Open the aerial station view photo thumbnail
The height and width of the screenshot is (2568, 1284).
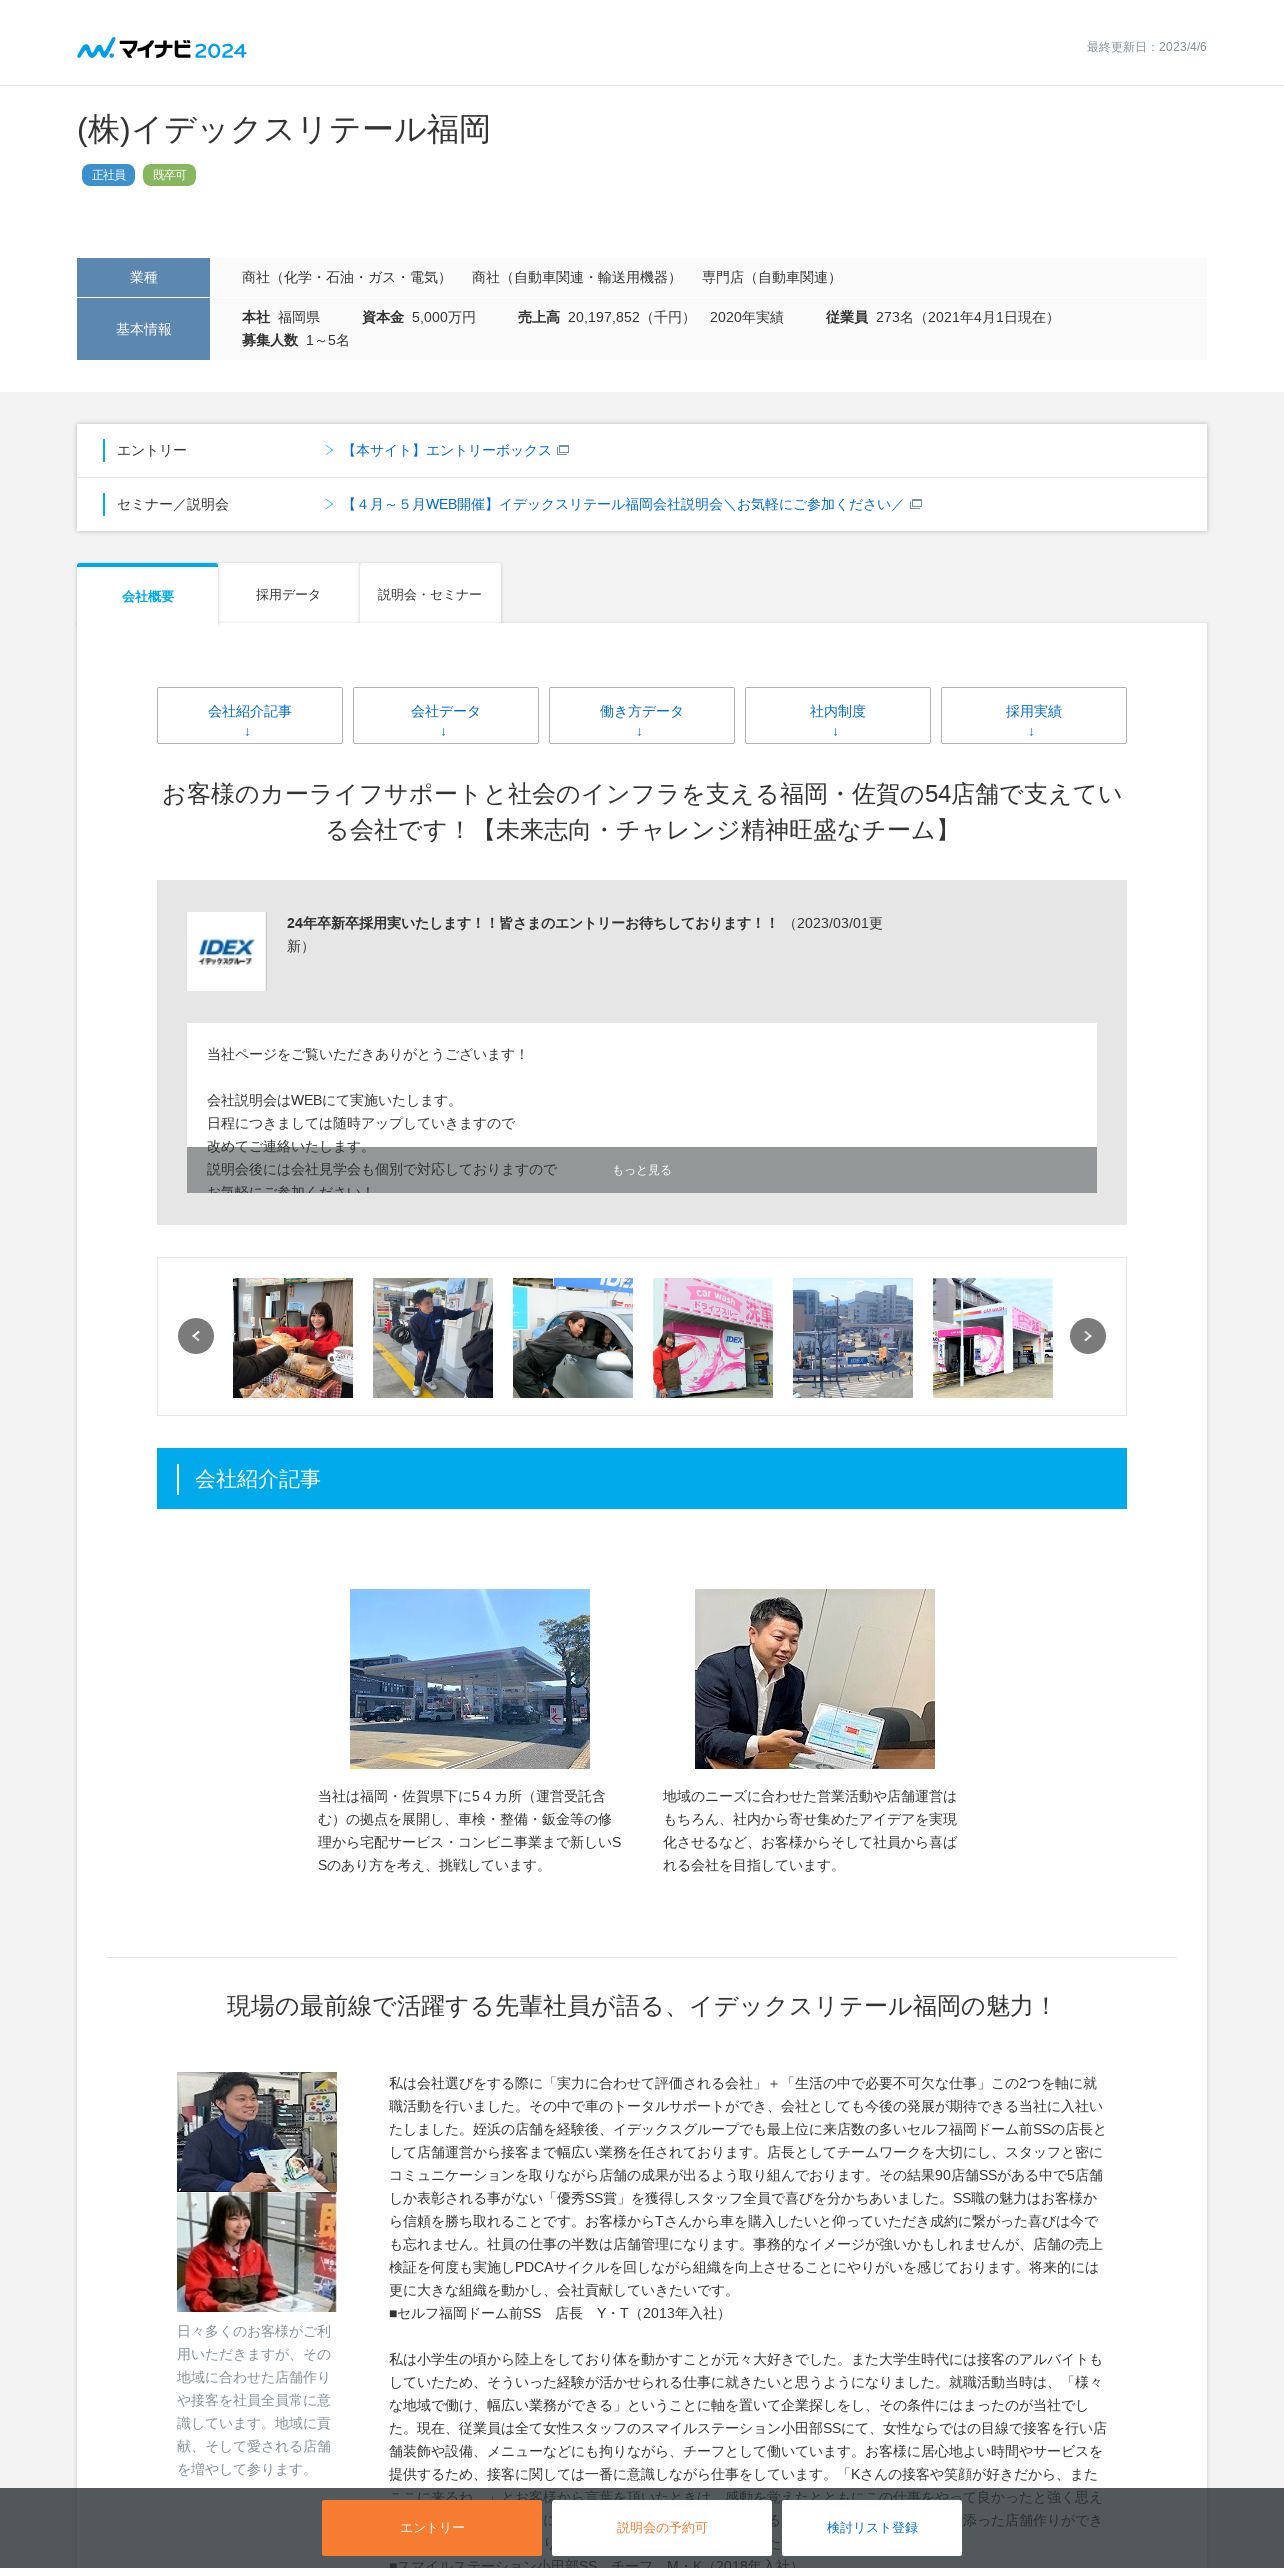click(853, 1338)
